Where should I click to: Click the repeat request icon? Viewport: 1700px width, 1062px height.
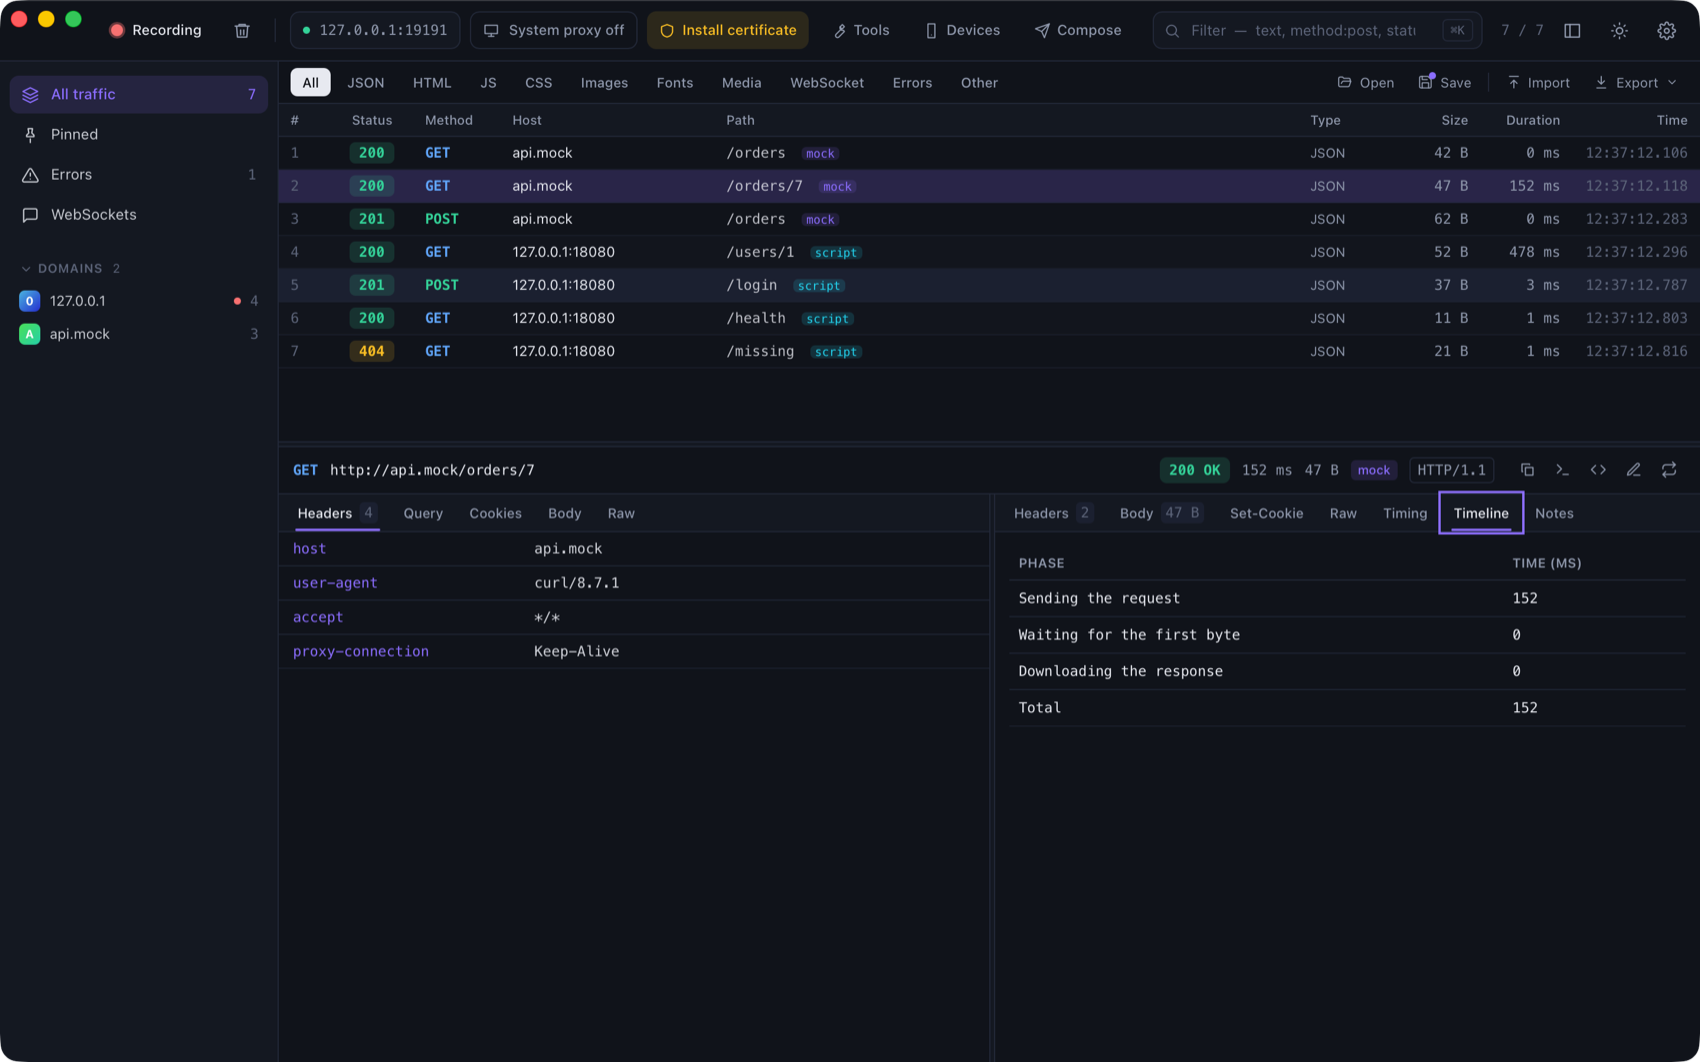1669,470
